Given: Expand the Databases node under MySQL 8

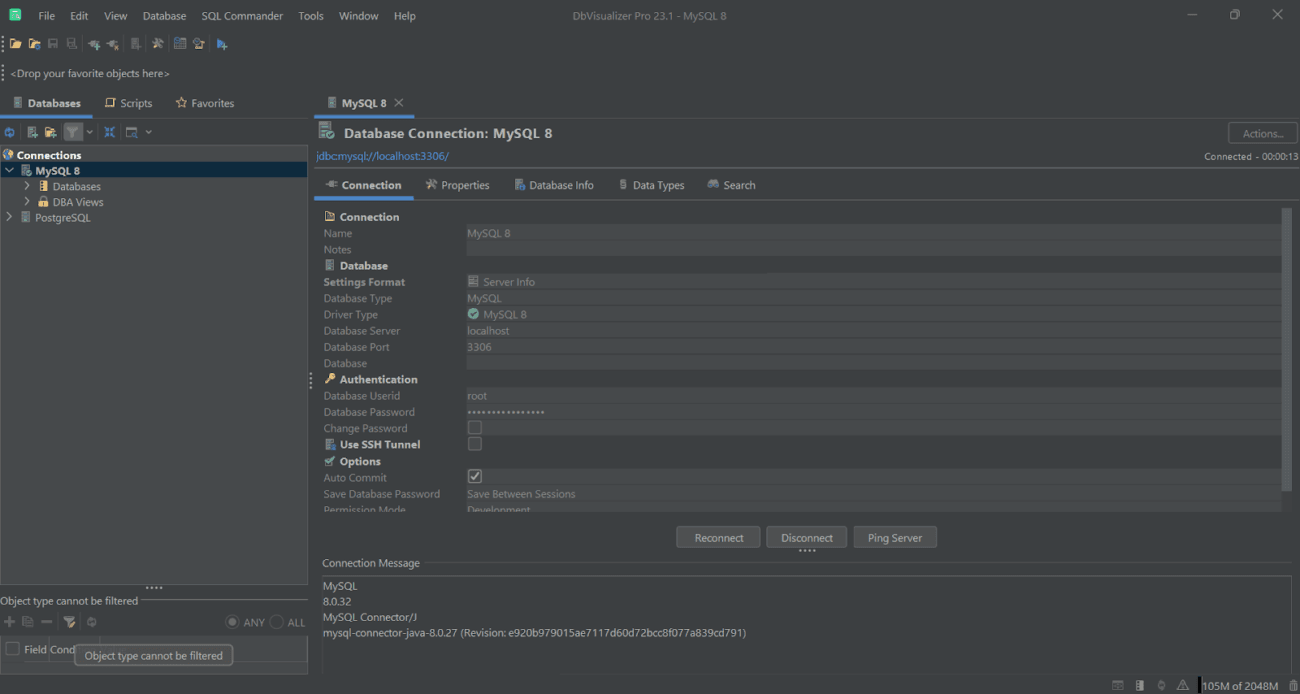Looking at the screenshot, I should (x=27, y=186).
